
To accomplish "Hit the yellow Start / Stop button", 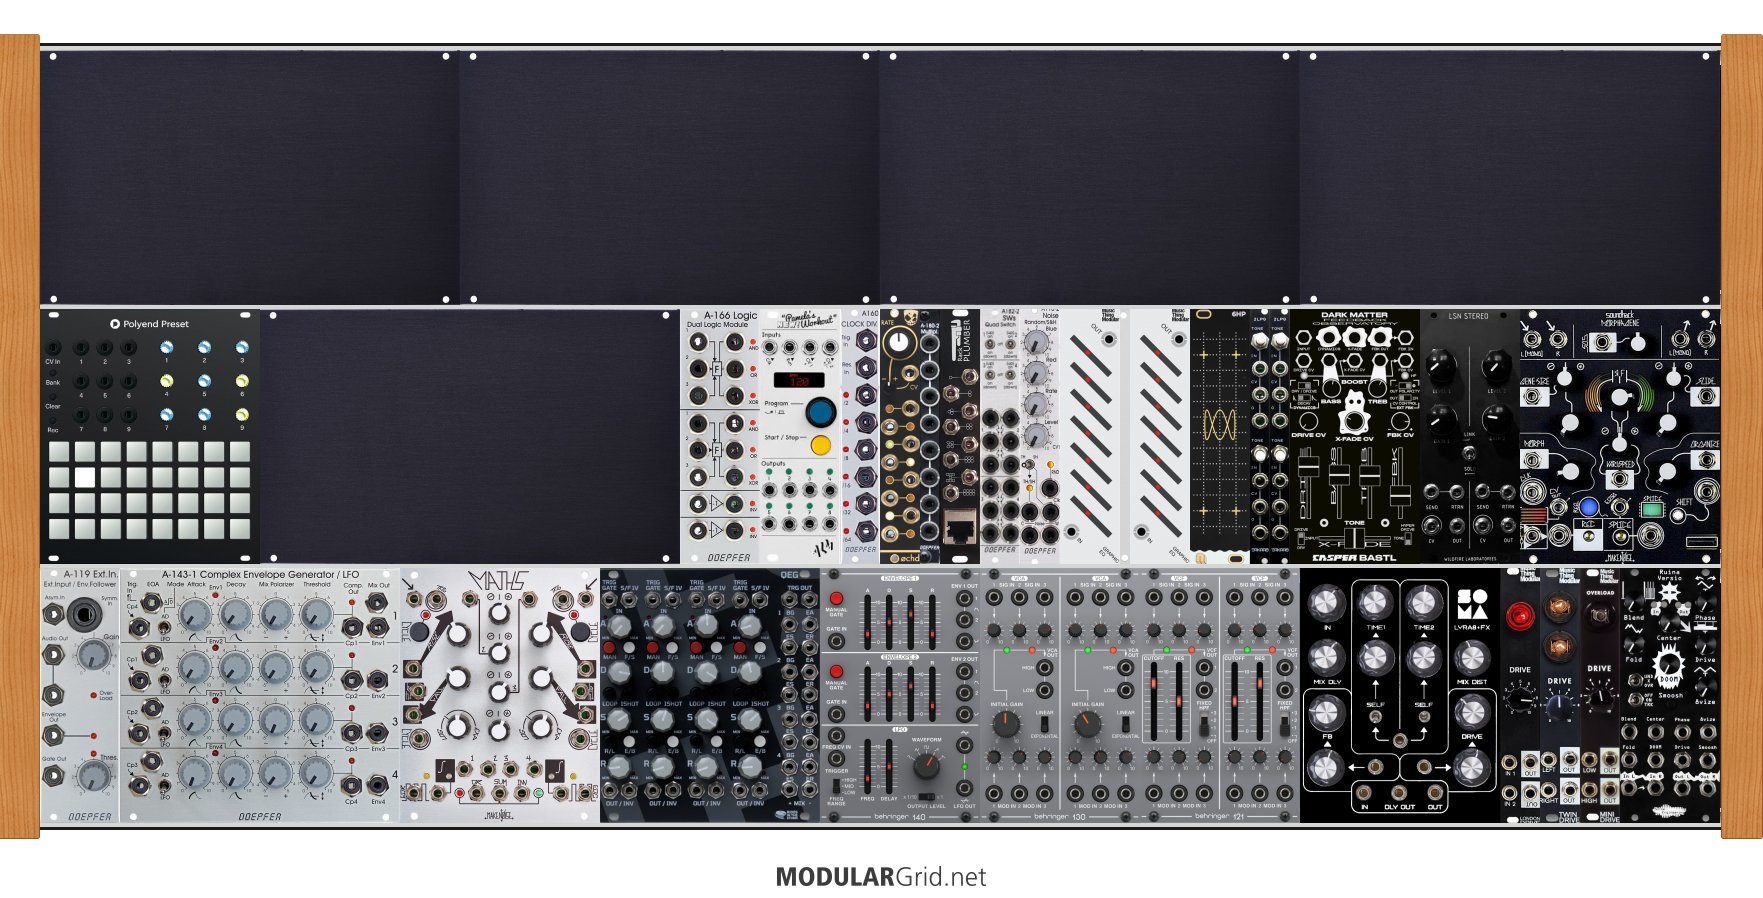I will tap(820, 444).
